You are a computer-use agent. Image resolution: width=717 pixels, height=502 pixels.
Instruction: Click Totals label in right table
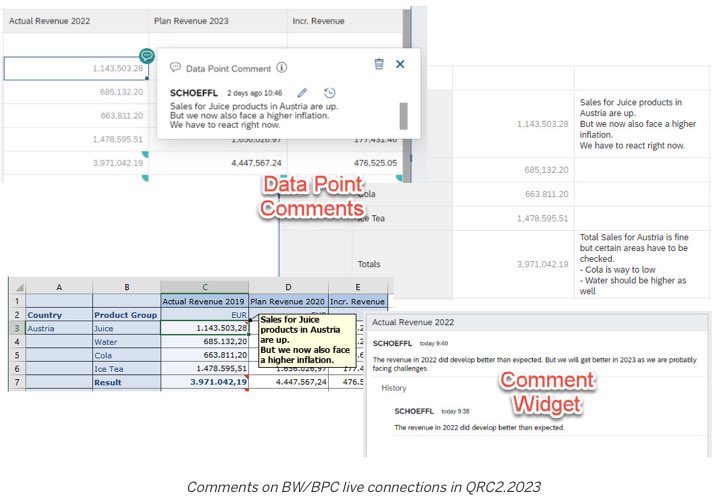[x=369, y=264]
